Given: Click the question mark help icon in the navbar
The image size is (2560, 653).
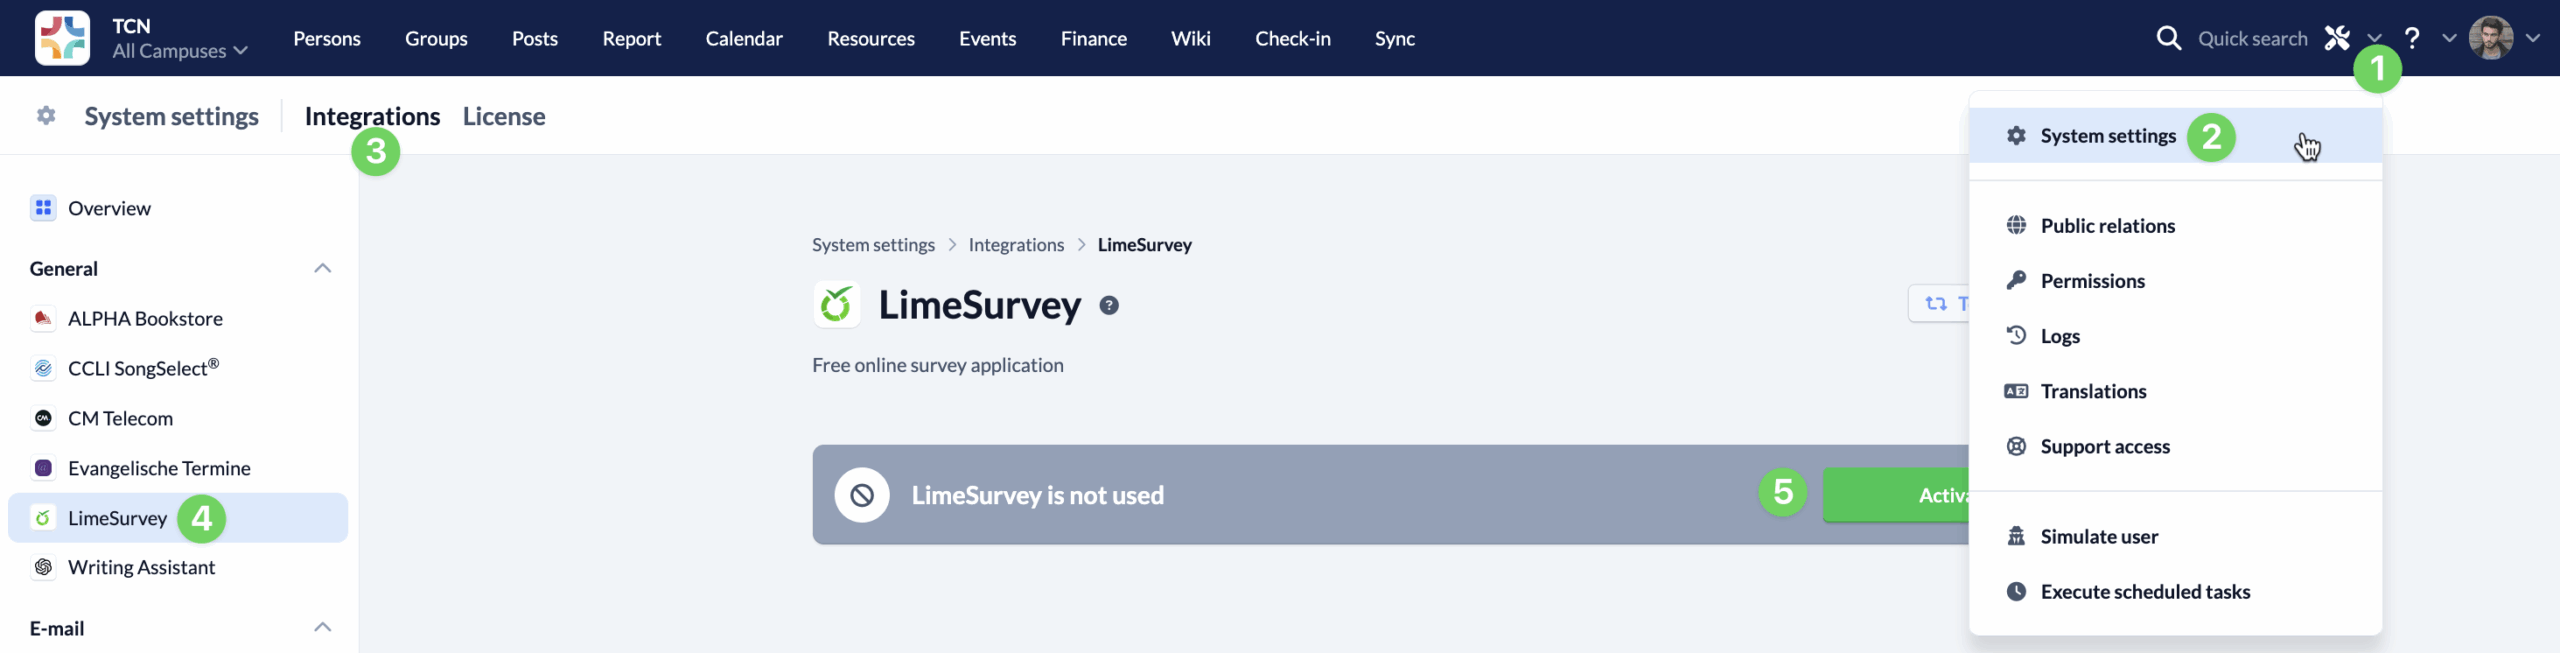Looking at the screenshot, I should pyautogui.click(x=2412, y=38).
